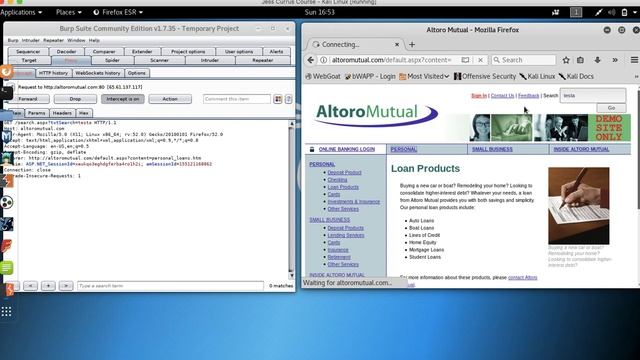Click Sign In link on Altoro Mutual
Screen dimensions: 640x360
pyautogui.click(x=479, y=96)
